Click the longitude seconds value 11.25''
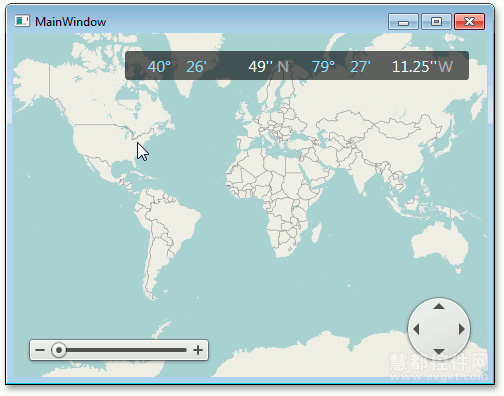 click(414, 67)
